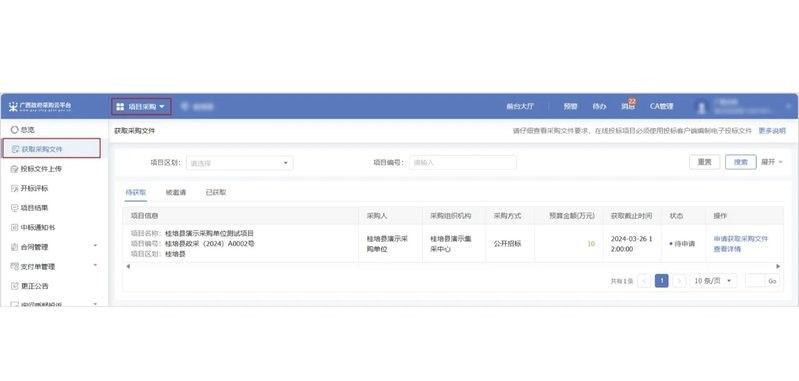Open the 查看详情 link
Image resolution: width=799 pixels, height=381 pixels.
pyautogui.click(x=727, y=249)
